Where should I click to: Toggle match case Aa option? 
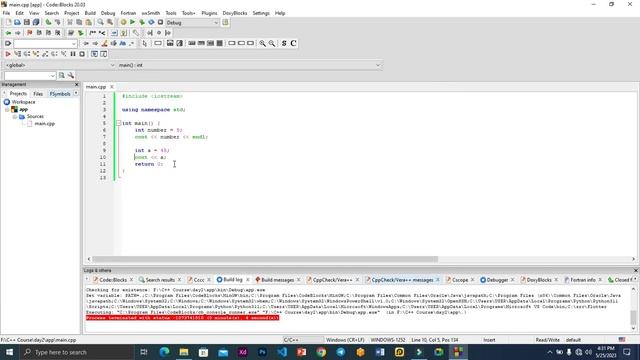[x=122, y=43]
